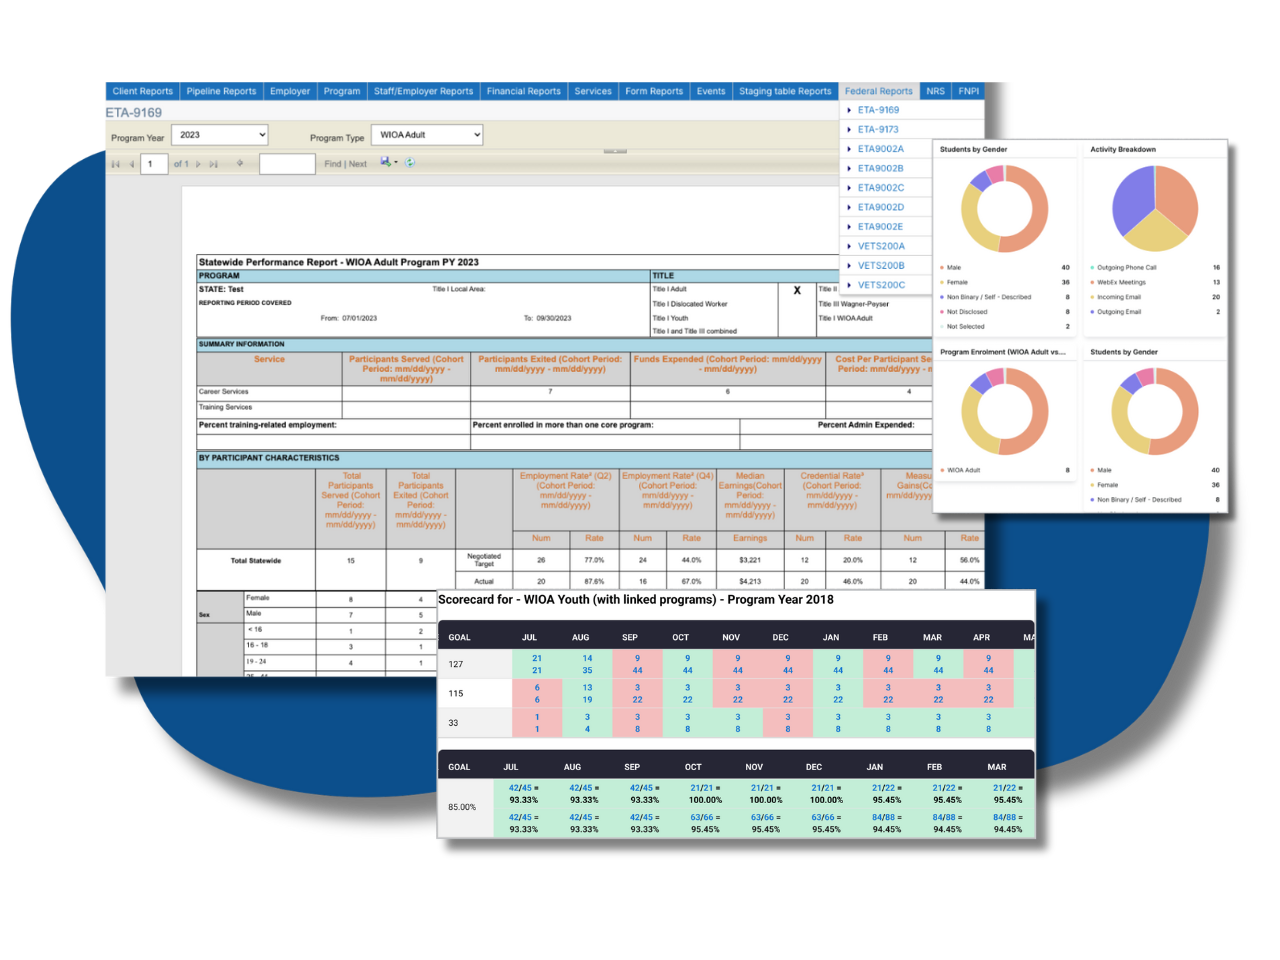1280x960 pixels.
Task: Click the Next link in report toolbar
Action: [358, 164]
